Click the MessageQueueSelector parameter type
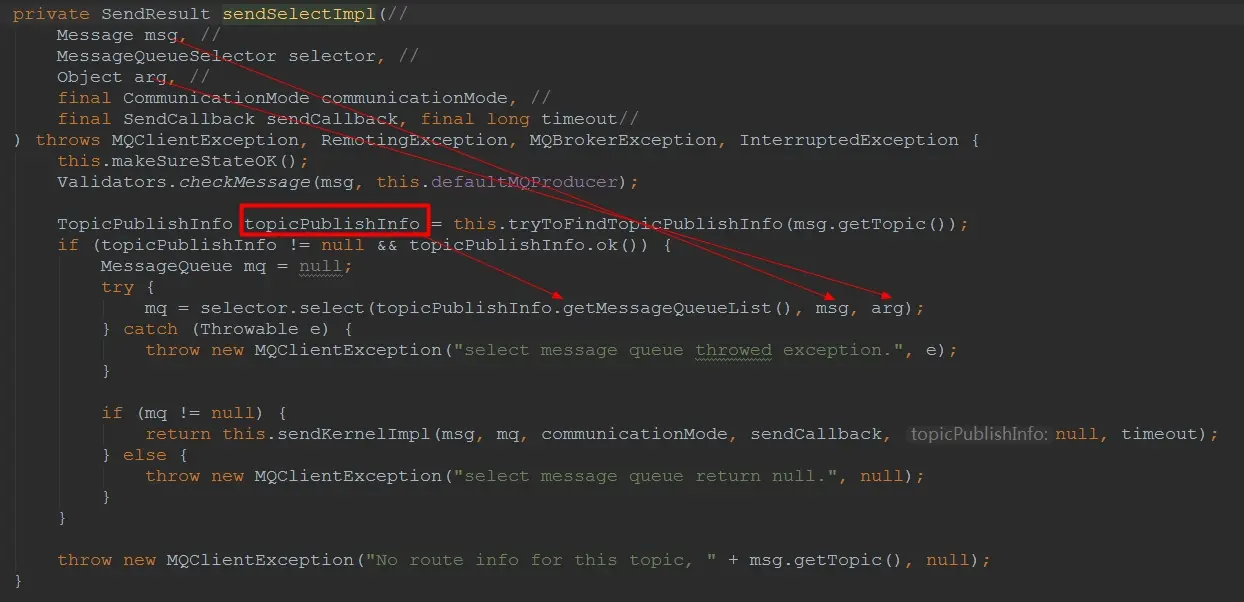 point(167,56)
